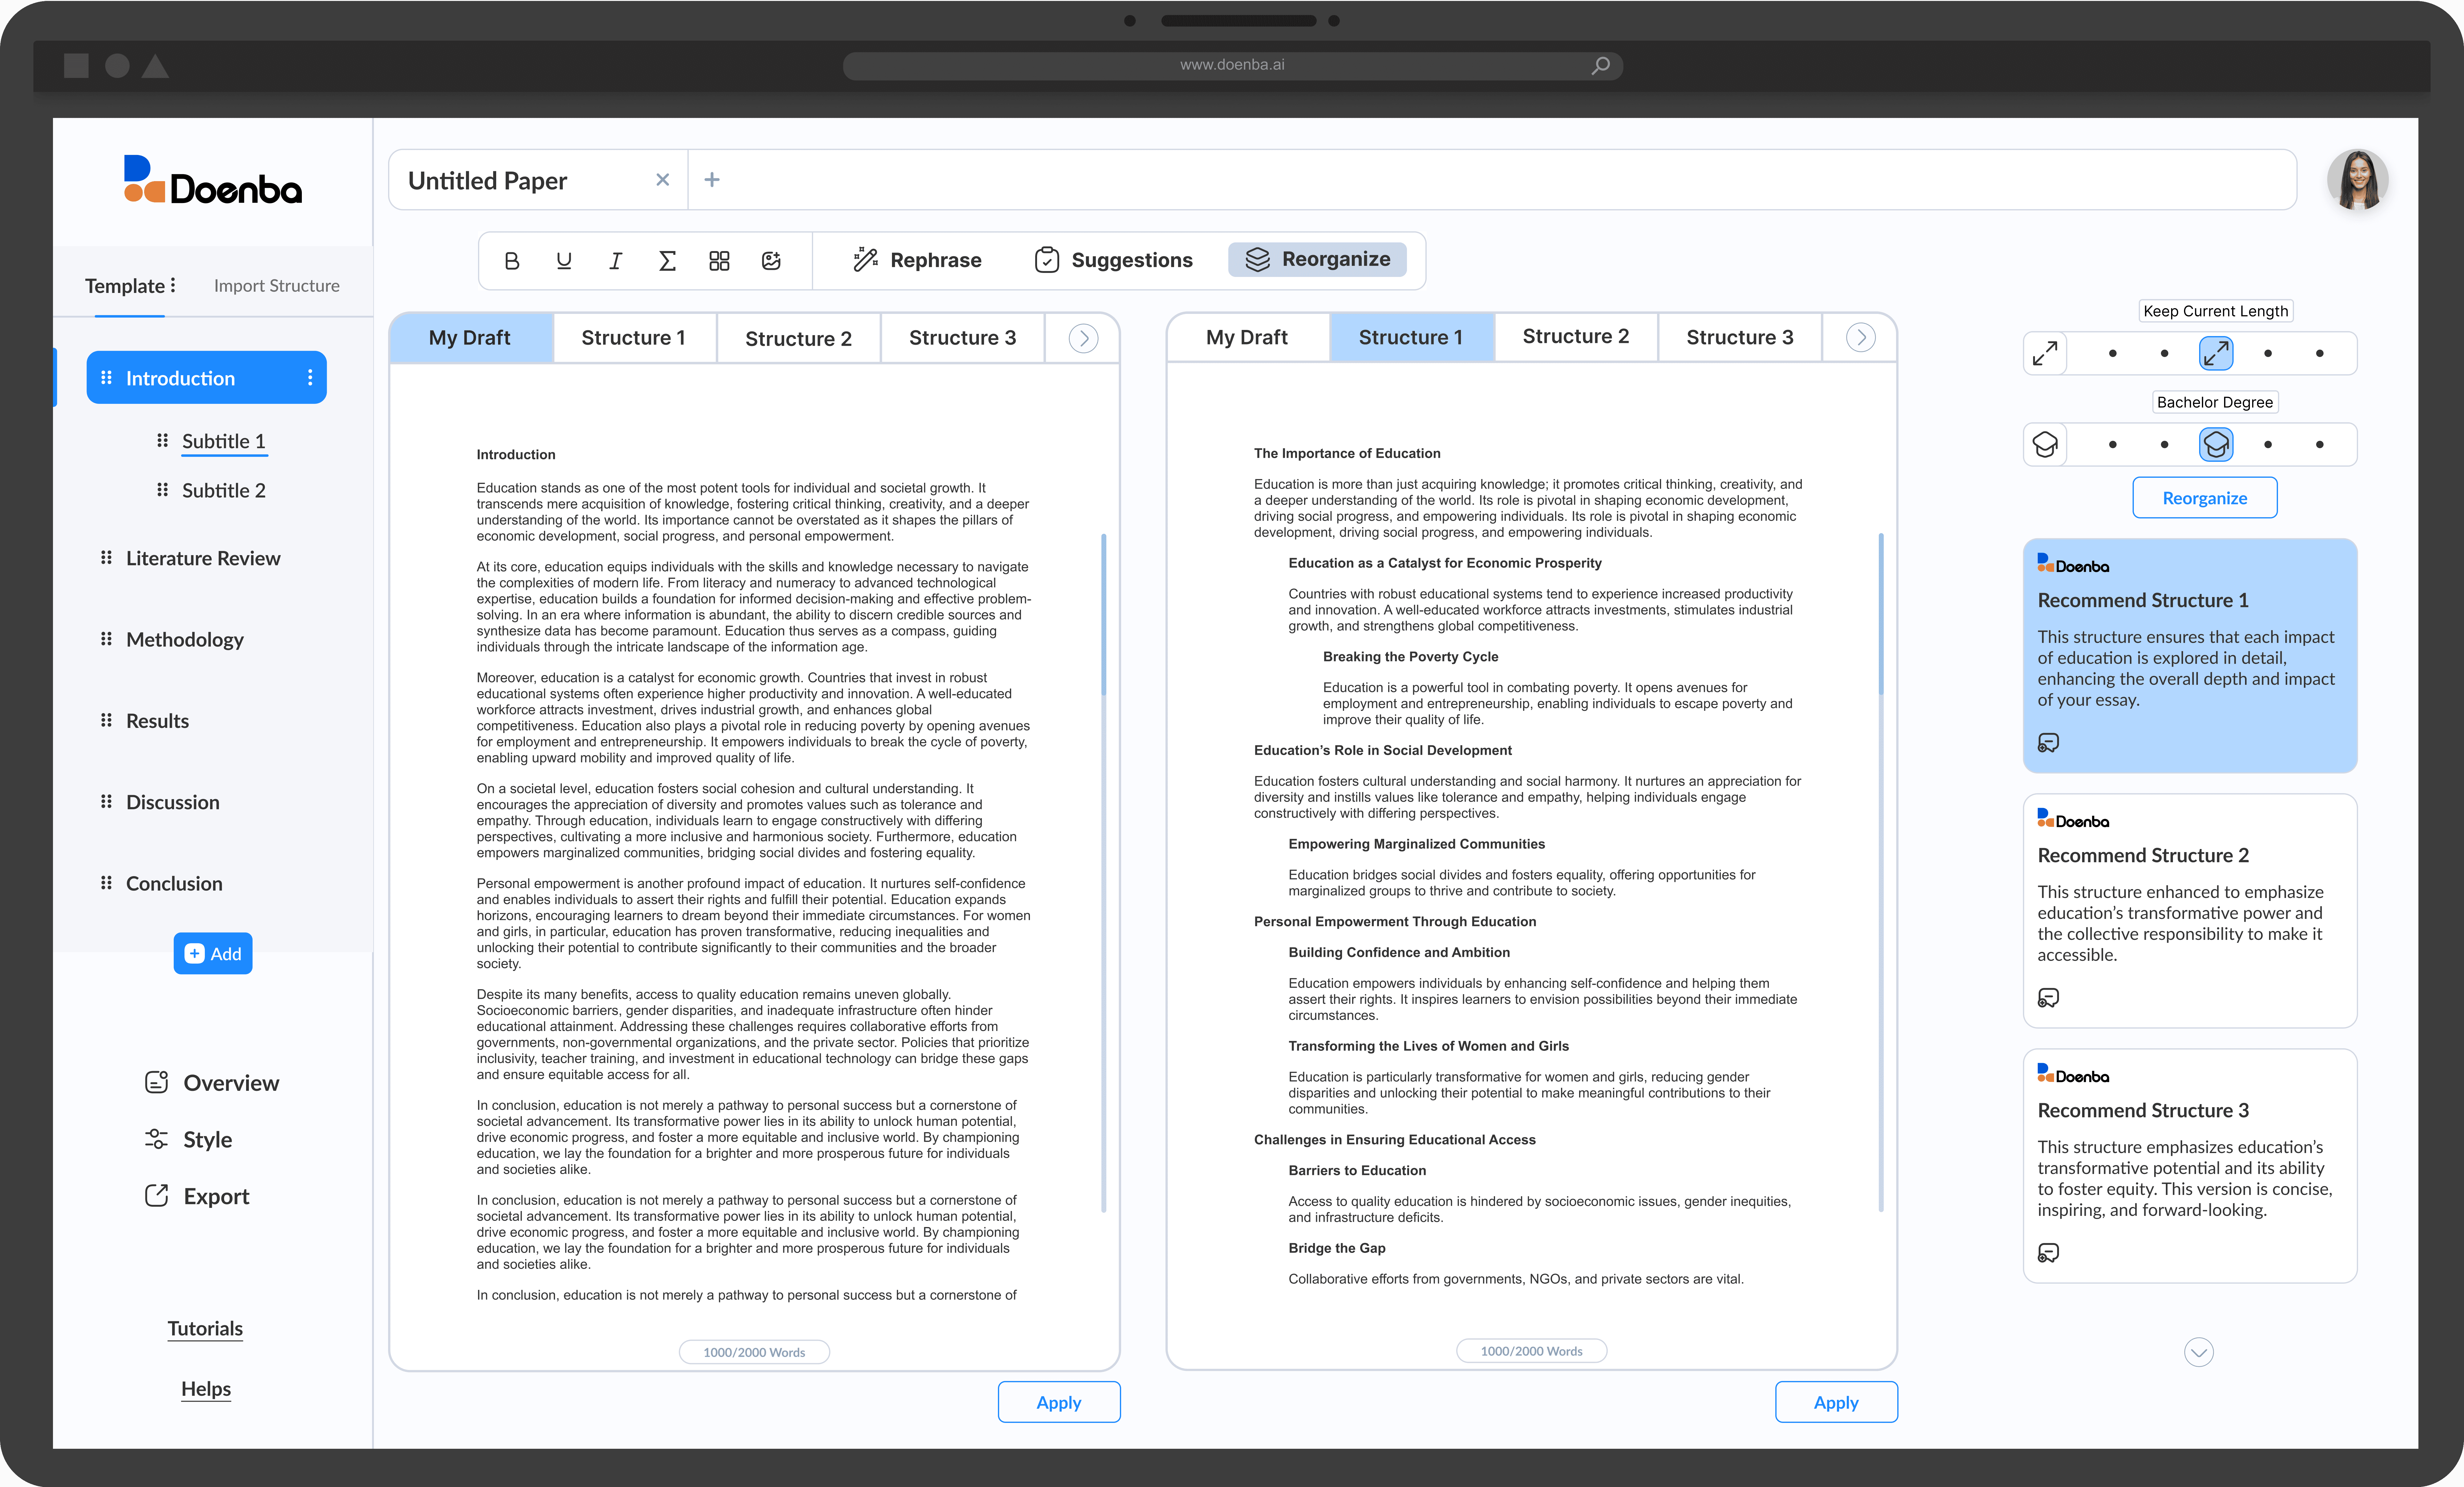Open chat for Recommend Structure 3
This screenshot has height=1487, width=2464.
[x=2049, y=1253]
